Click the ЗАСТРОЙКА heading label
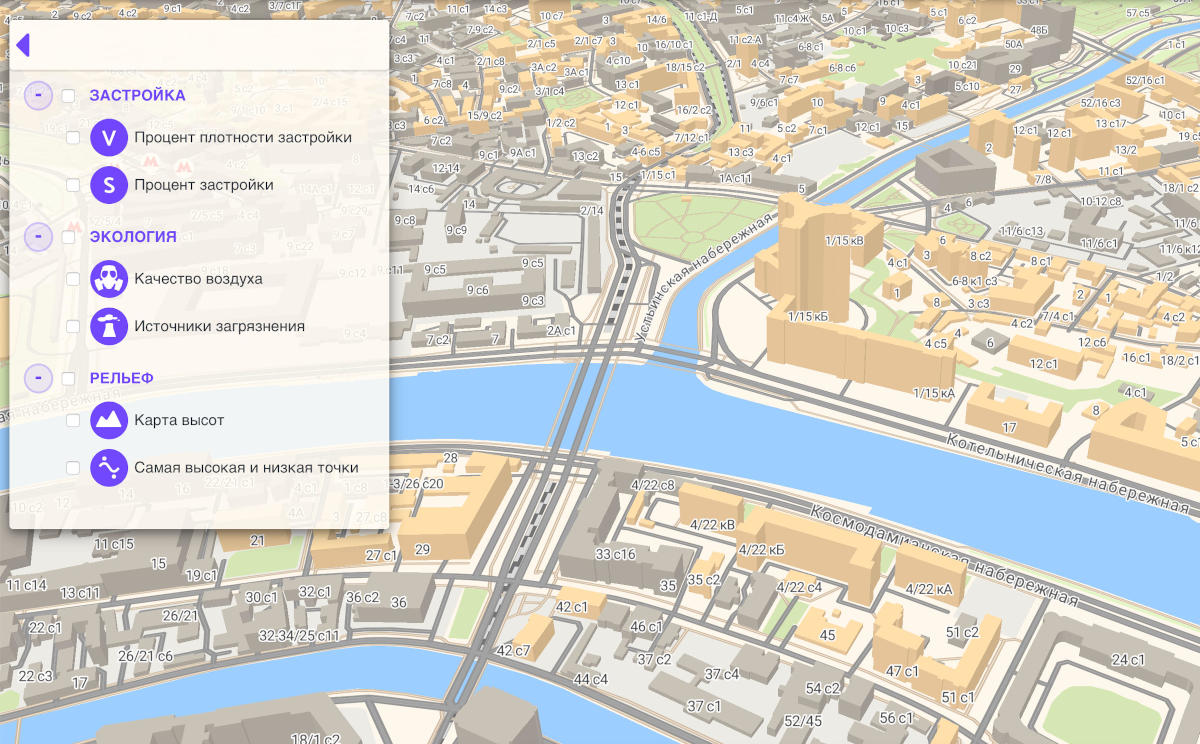The height and width of the screenshot is (744, 1200). coord(138,96)
